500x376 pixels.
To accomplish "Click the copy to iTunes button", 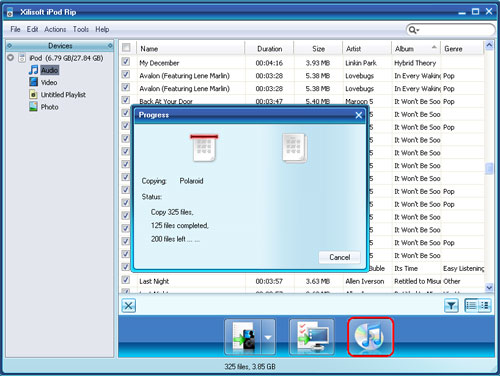I will [370, 337].
